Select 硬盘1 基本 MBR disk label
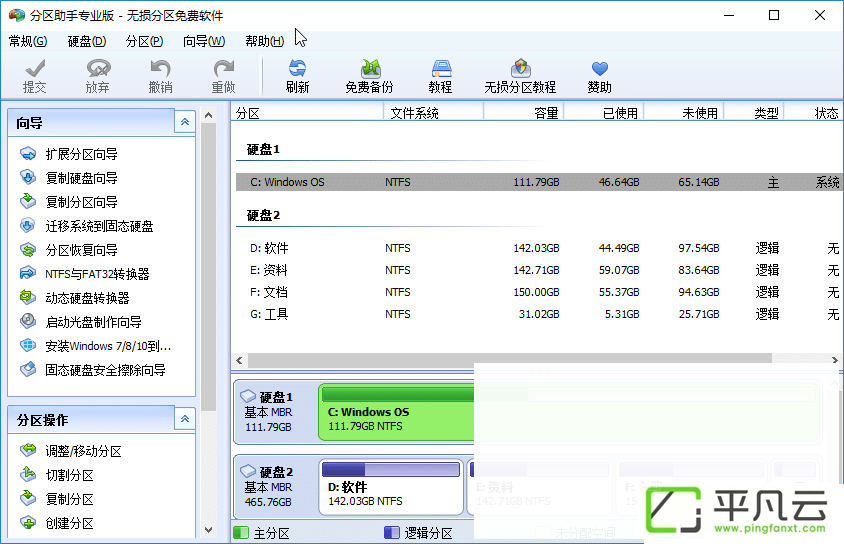The height and width of the screenshot is (544, 844). 268,412
